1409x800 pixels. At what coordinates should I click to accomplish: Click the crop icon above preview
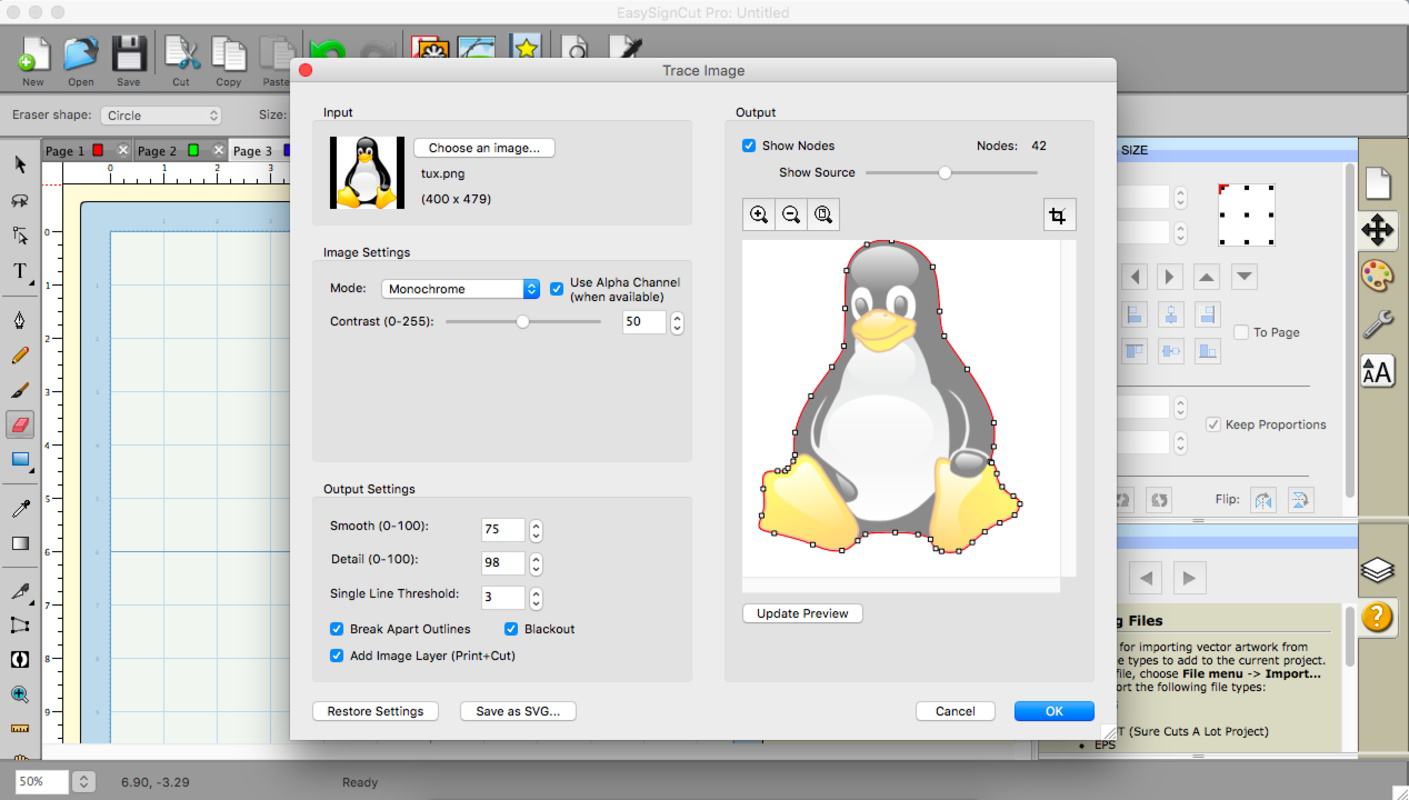coord(1059,214)
